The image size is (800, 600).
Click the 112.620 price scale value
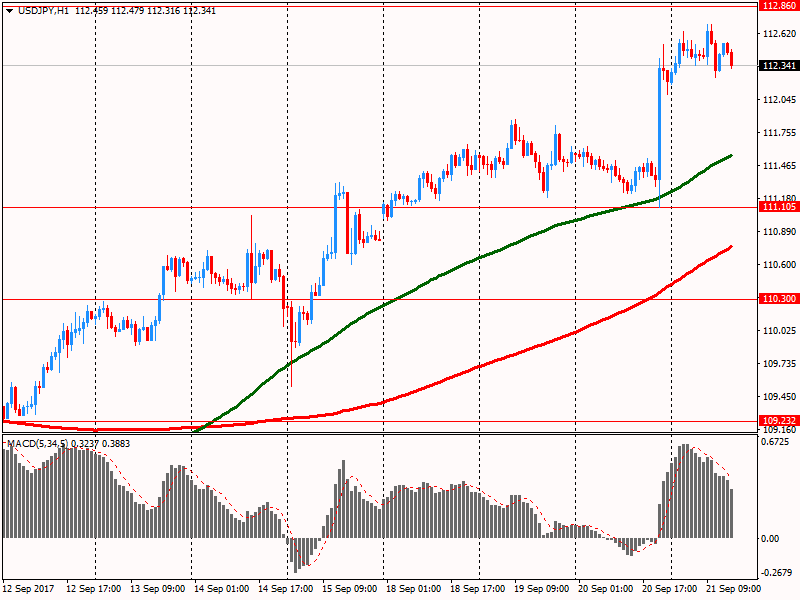779,34
